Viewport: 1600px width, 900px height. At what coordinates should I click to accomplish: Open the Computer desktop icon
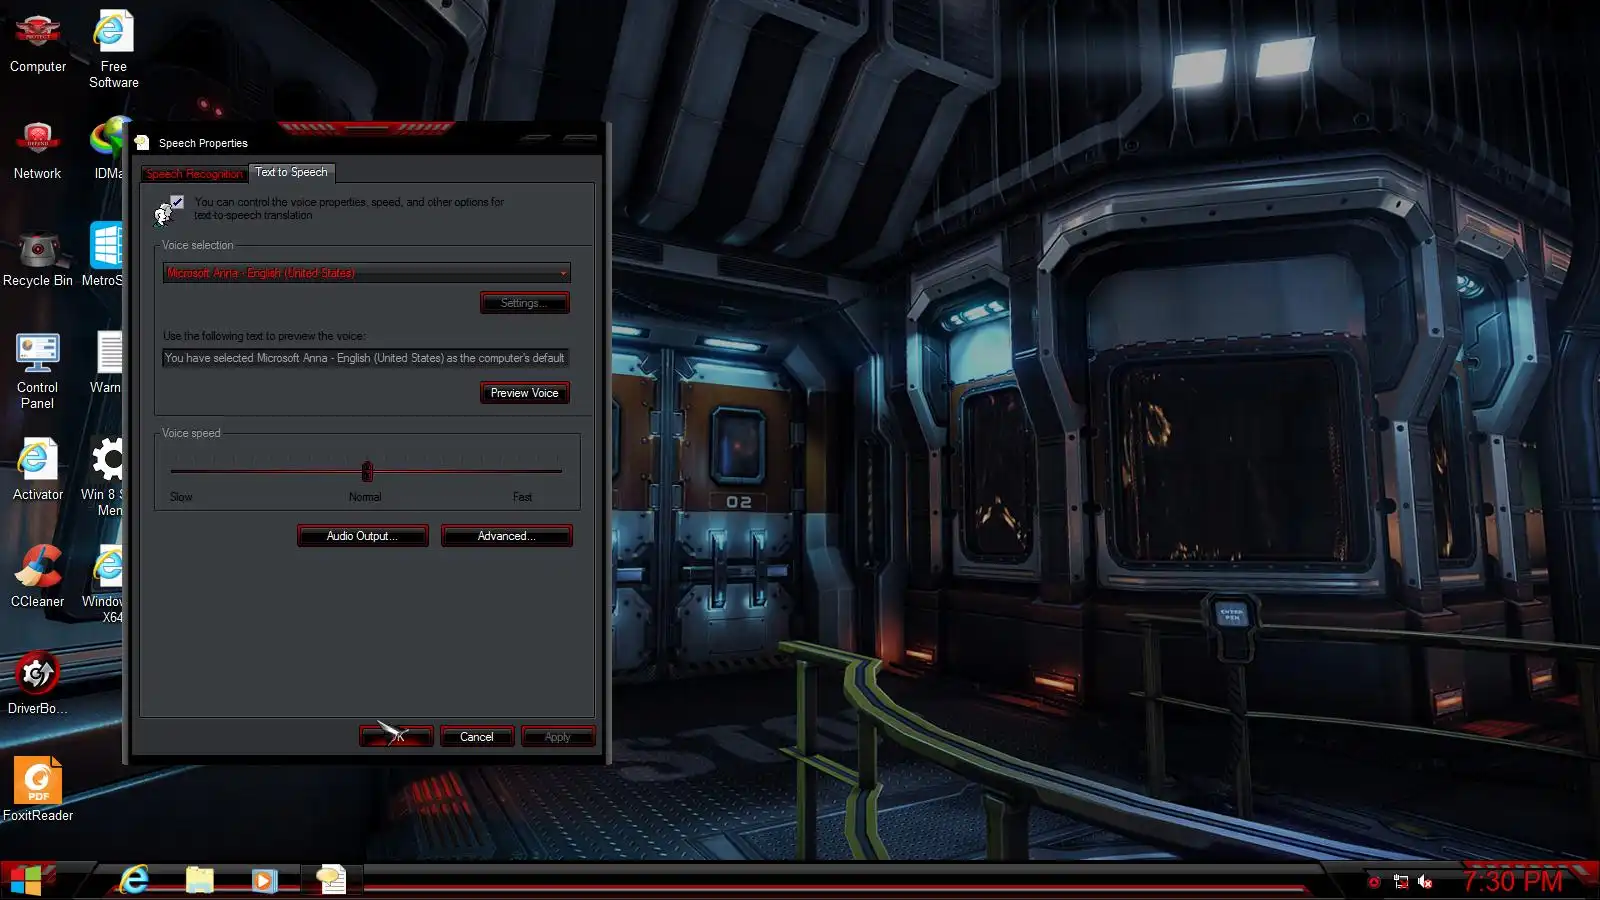pos(38,44)
